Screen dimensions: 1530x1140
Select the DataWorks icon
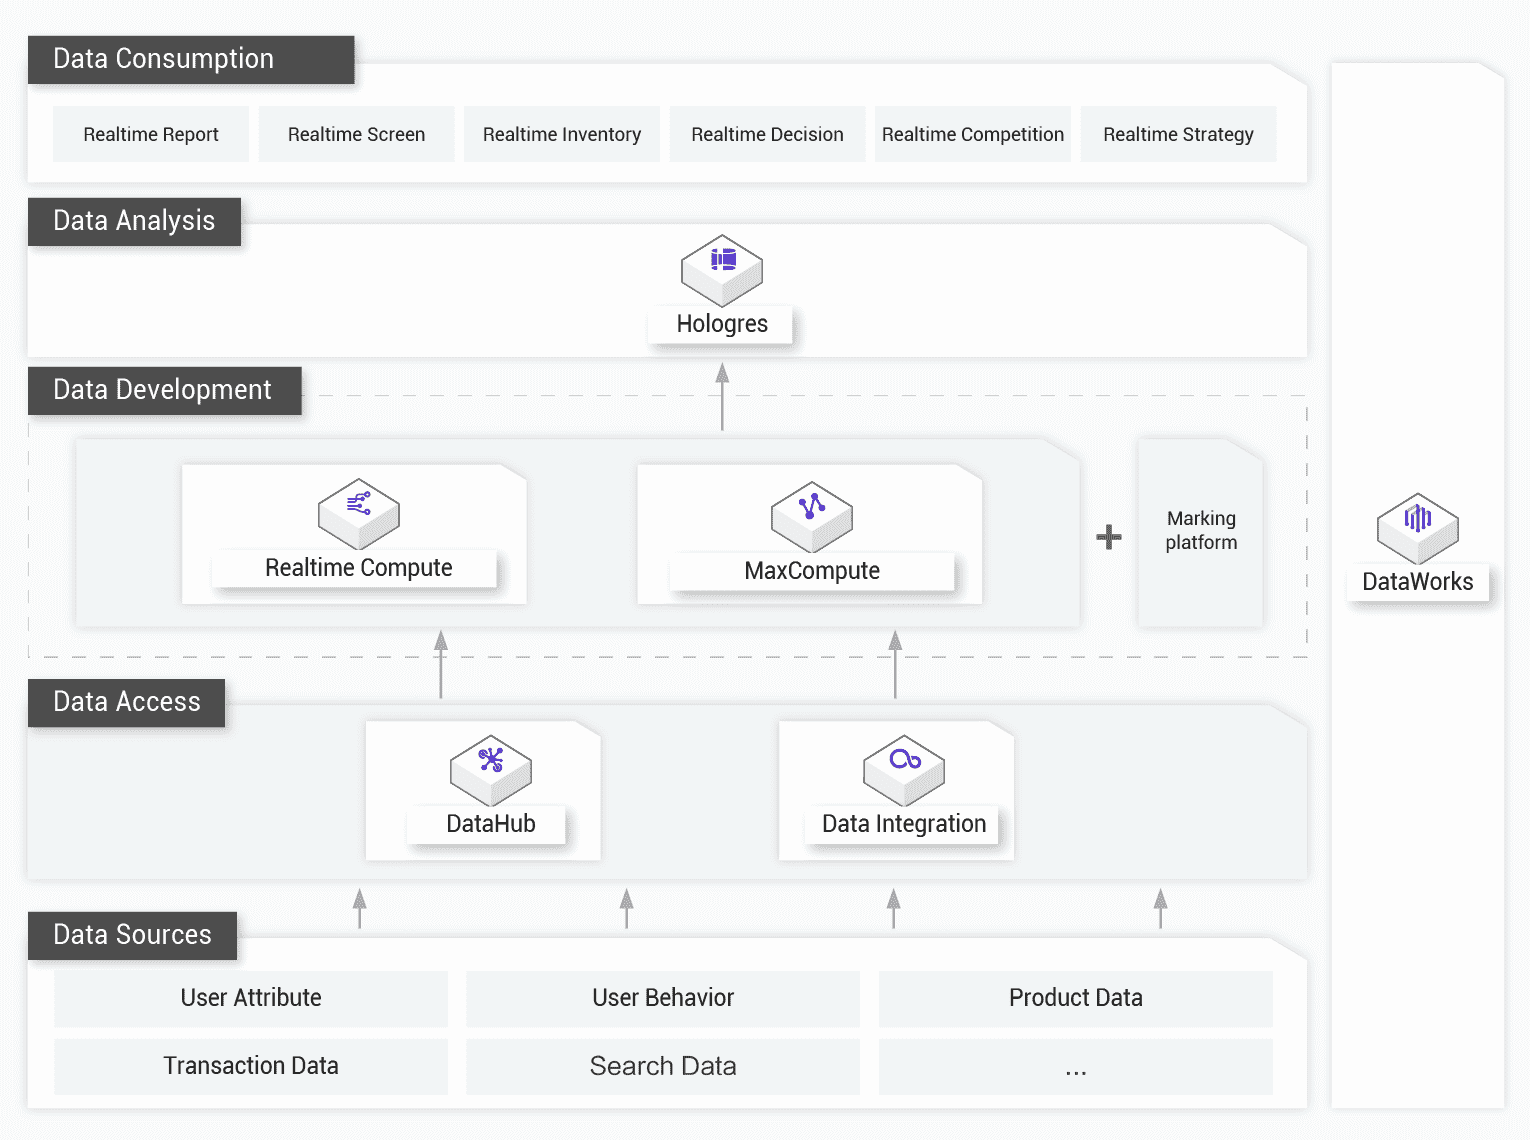1417,527
